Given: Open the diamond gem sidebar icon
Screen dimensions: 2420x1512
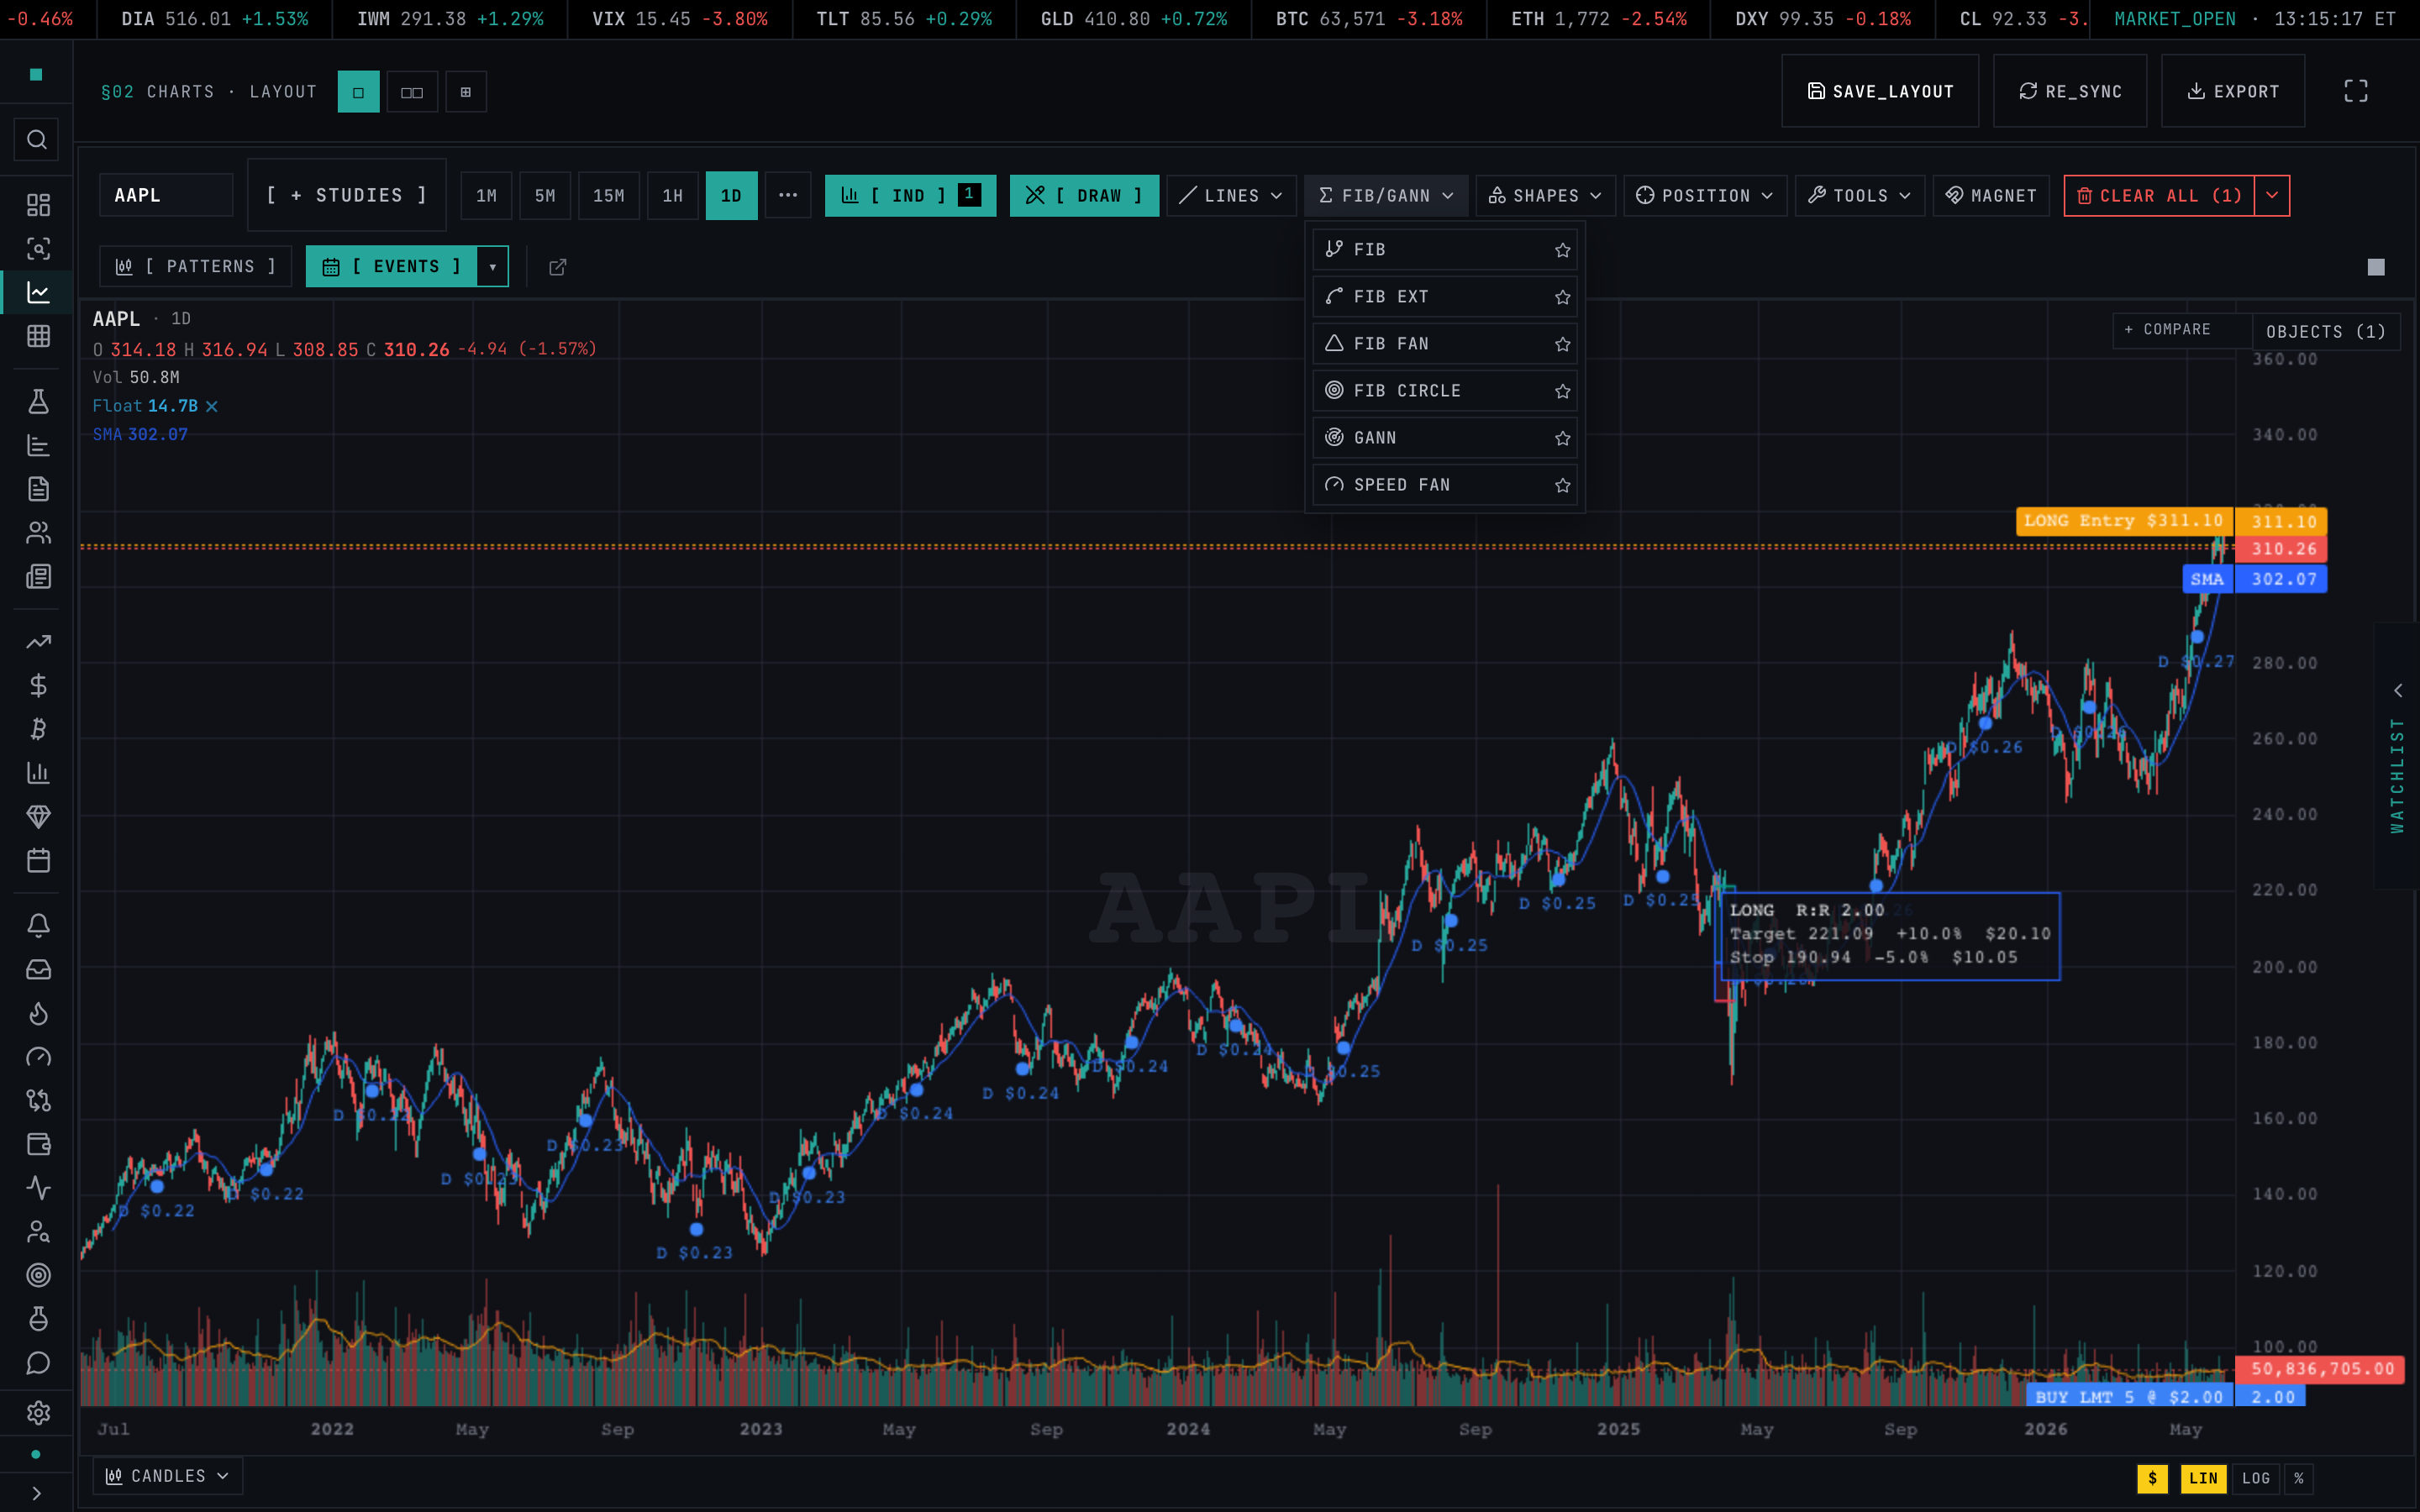Looking at the screenshot, I should click(x=38, y=817).
